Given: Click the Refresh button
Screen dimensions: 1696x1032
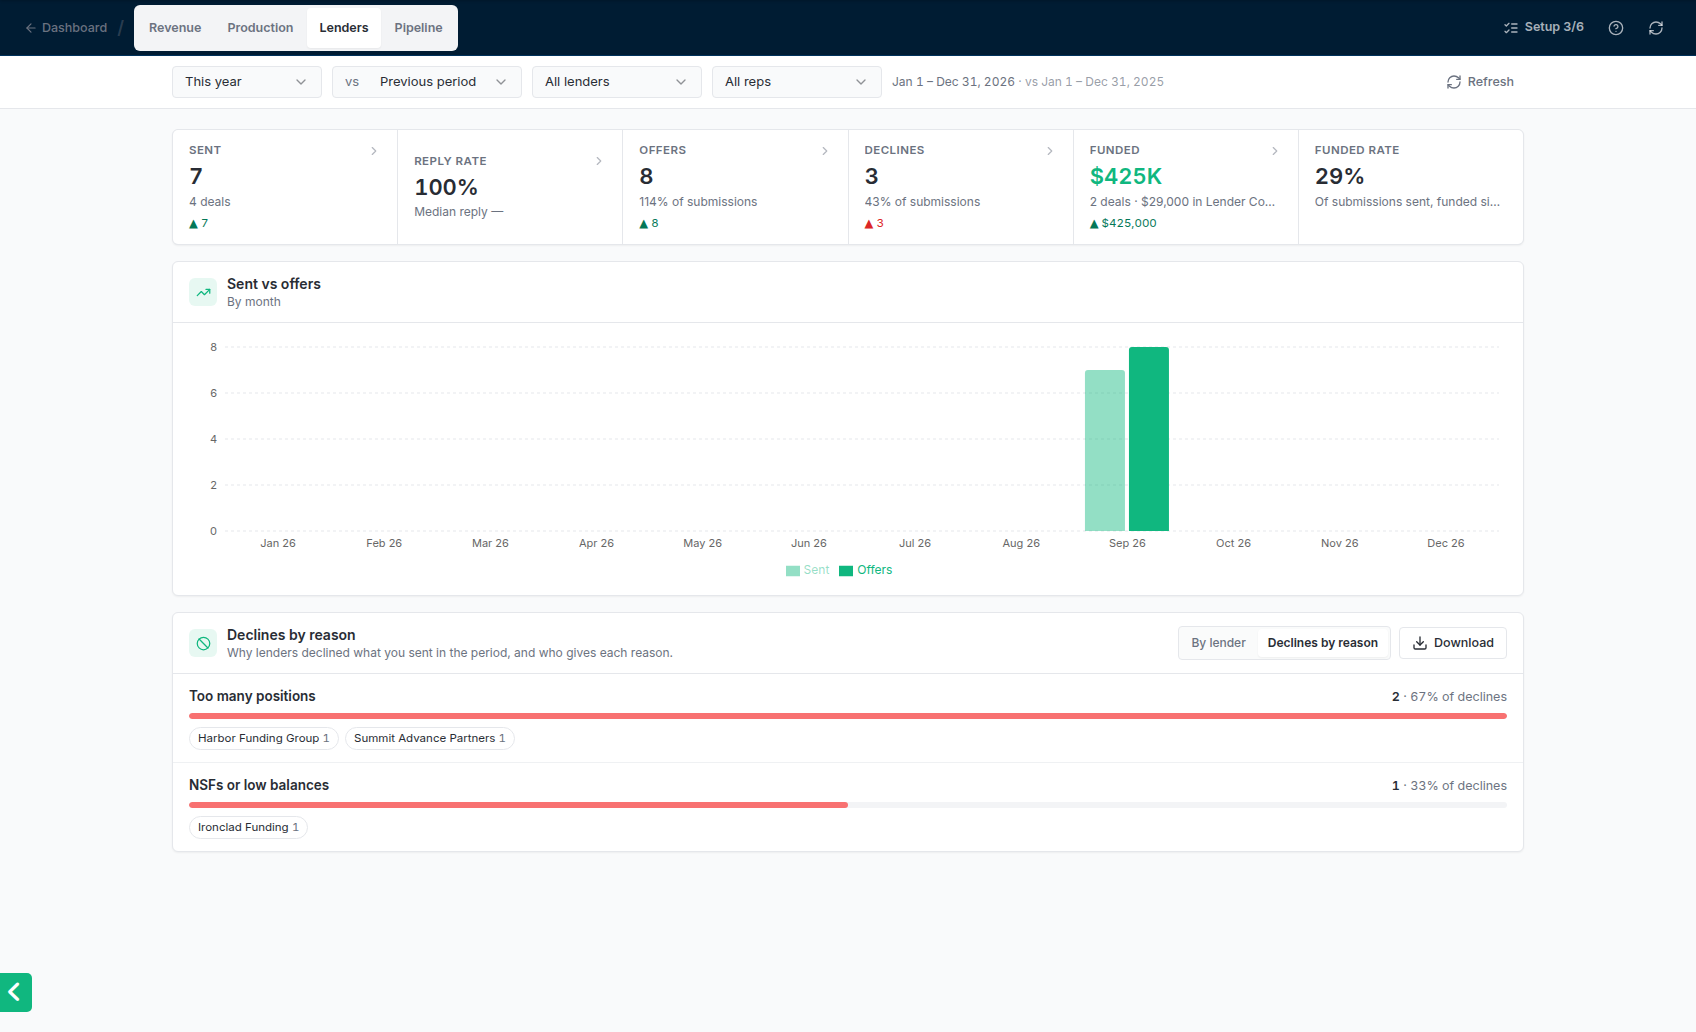Looking at the screenshot, I should click(1480, 82).
